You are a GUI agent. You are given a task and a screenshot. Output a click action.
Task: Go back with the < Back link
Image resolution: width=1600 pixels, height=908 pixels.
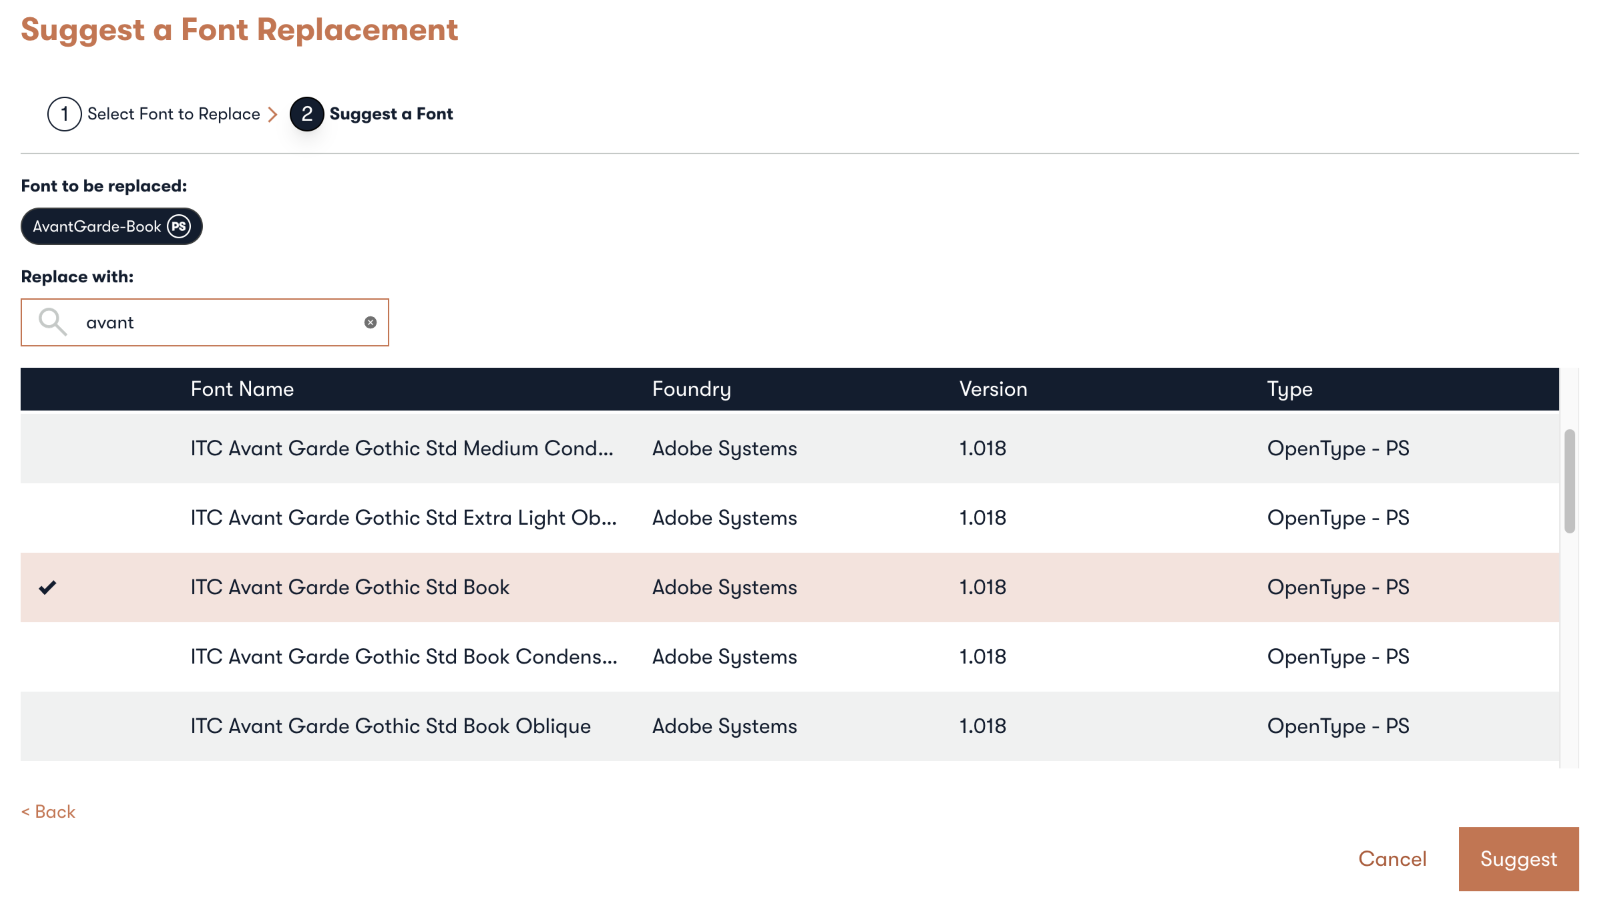pos(48,812)
